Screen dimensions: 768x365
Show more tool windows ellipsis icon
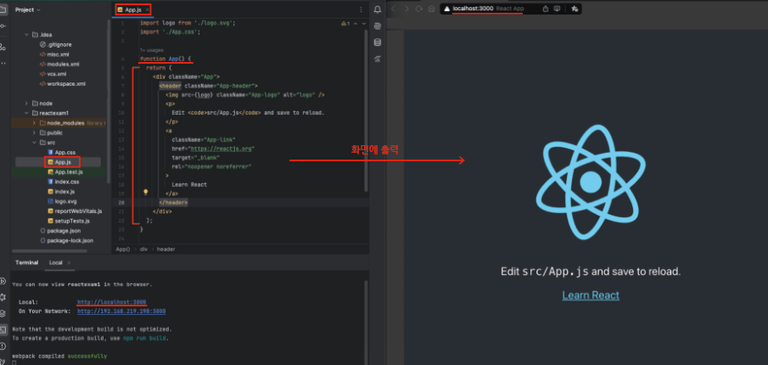(2, 63)
